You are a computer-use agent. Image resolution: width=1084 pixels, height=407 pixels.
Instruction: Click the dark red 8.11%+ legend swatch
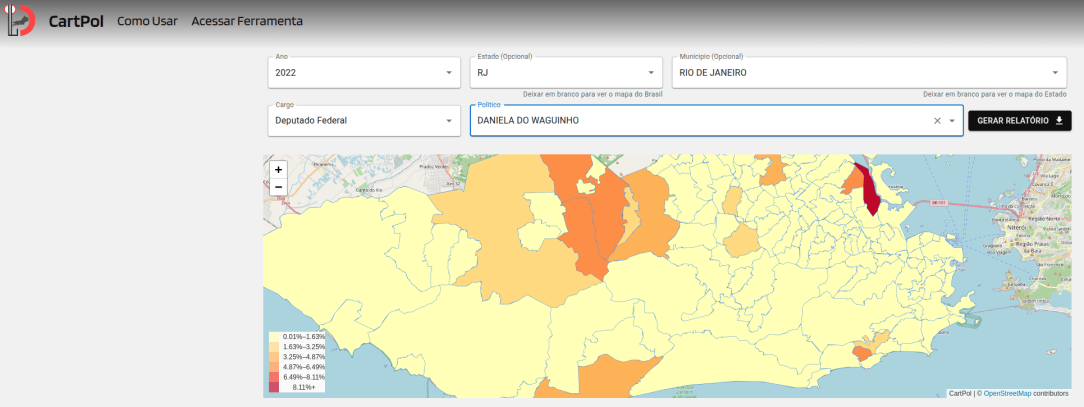tap(274, 387)
